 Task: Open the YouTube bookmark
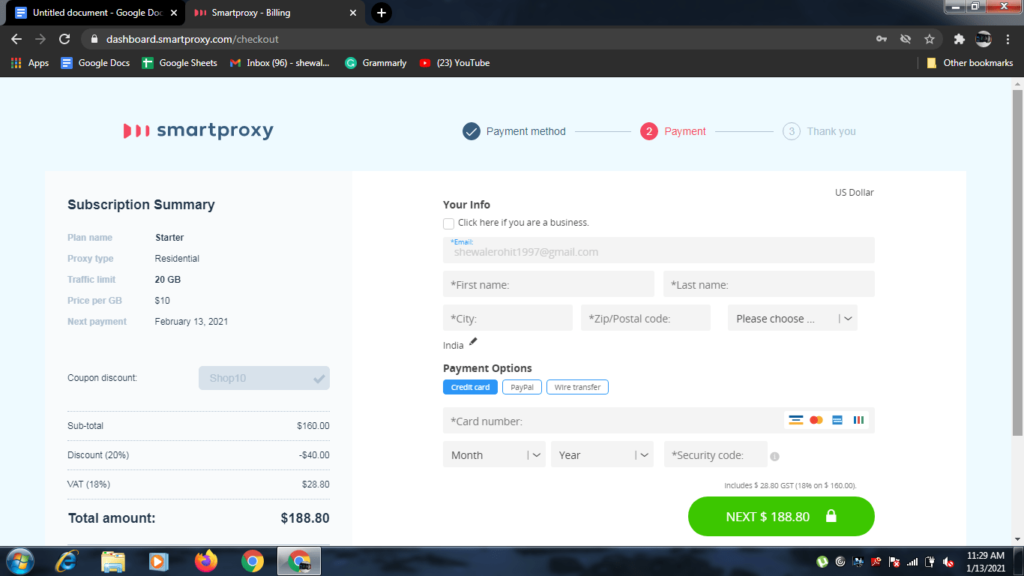click(455, 63)
